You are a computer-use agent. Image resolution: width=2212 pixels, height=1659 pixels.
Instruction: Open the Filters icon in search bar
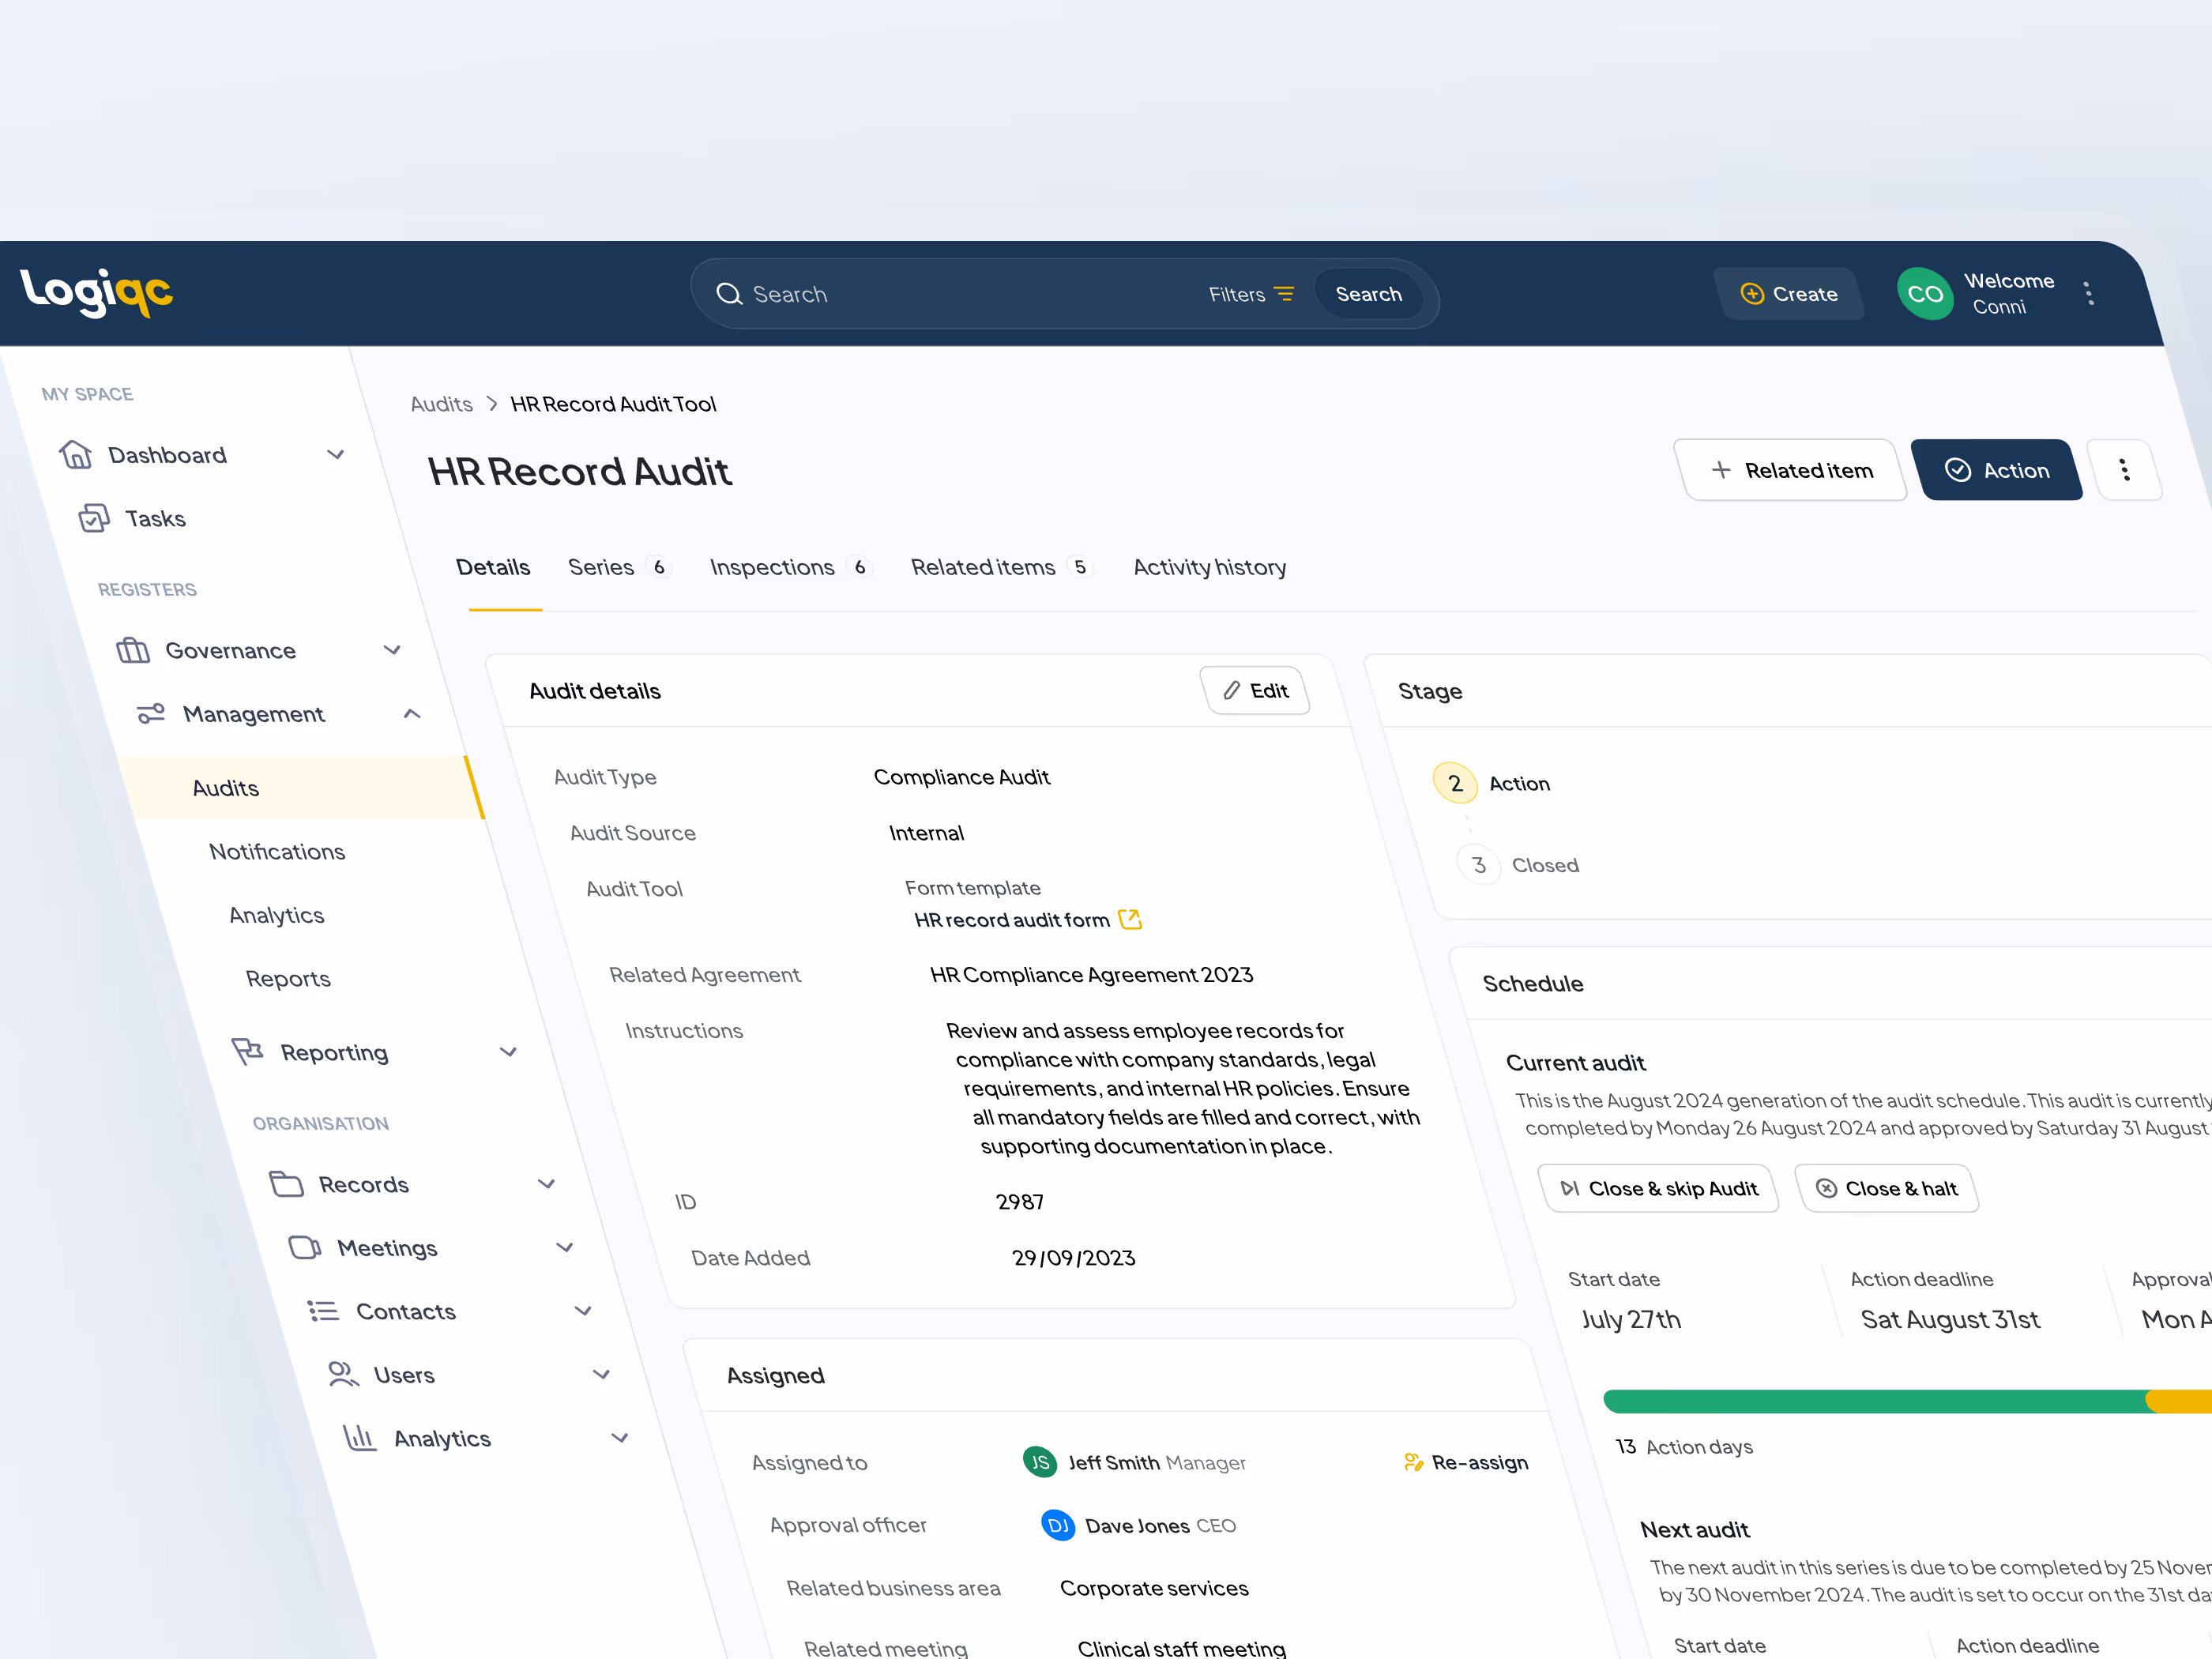click(1284, 294)
